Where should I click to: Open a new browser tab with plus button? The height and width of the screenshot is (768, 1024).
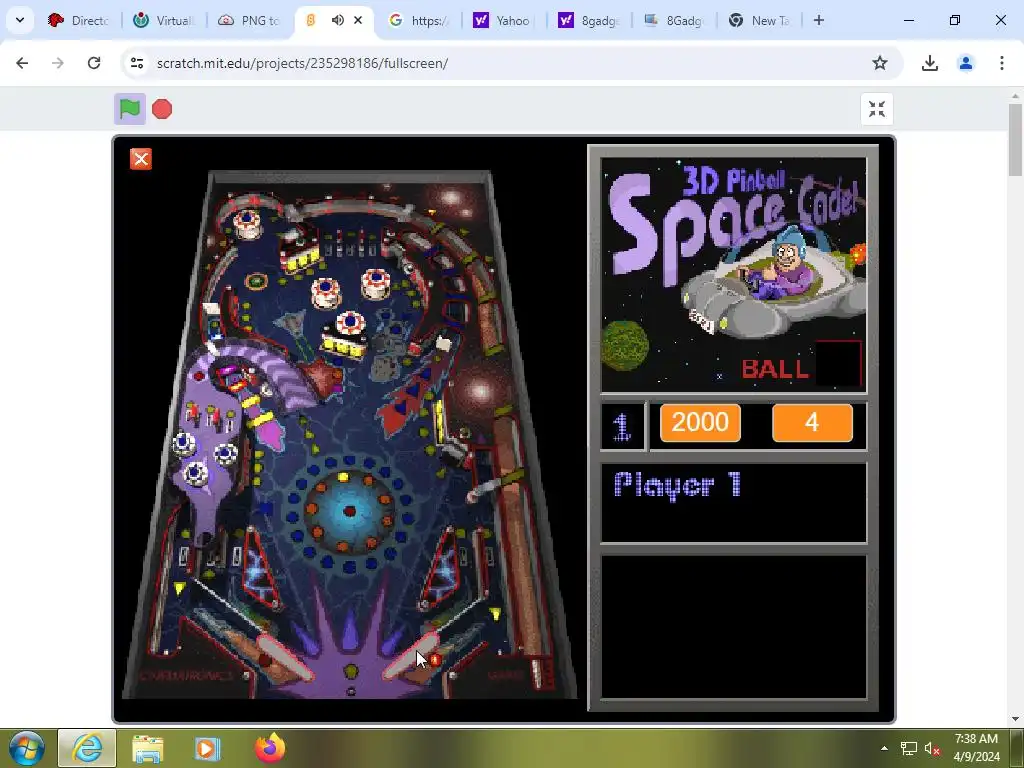818,20
